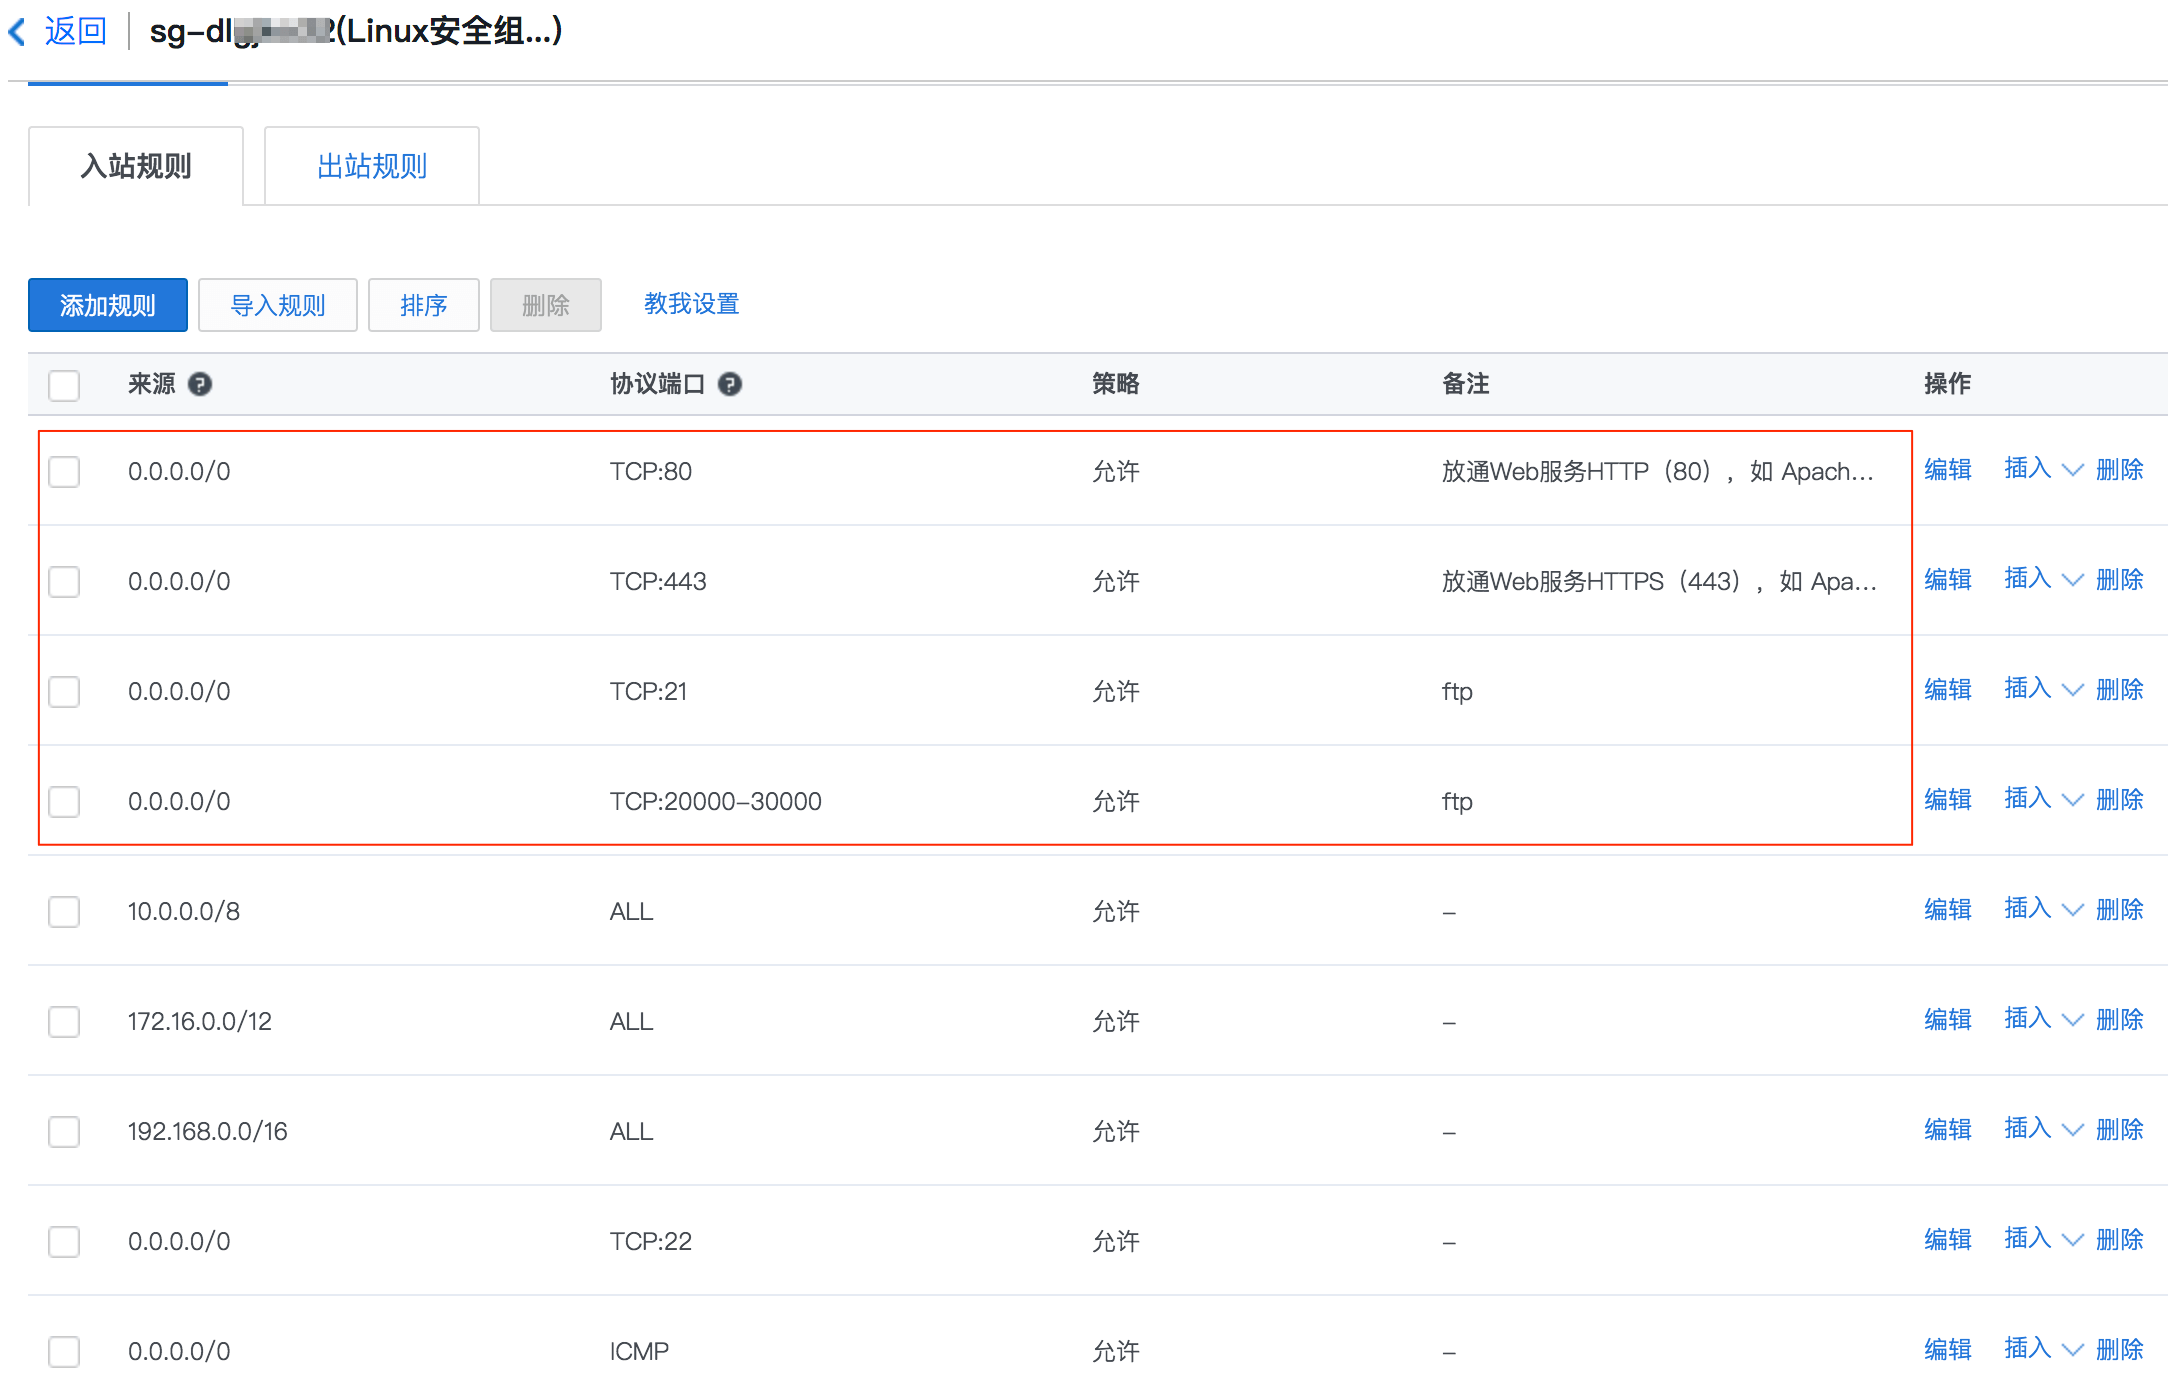Delete the 172.16.0.0/12 rule

click(x=2120, y=1019)
